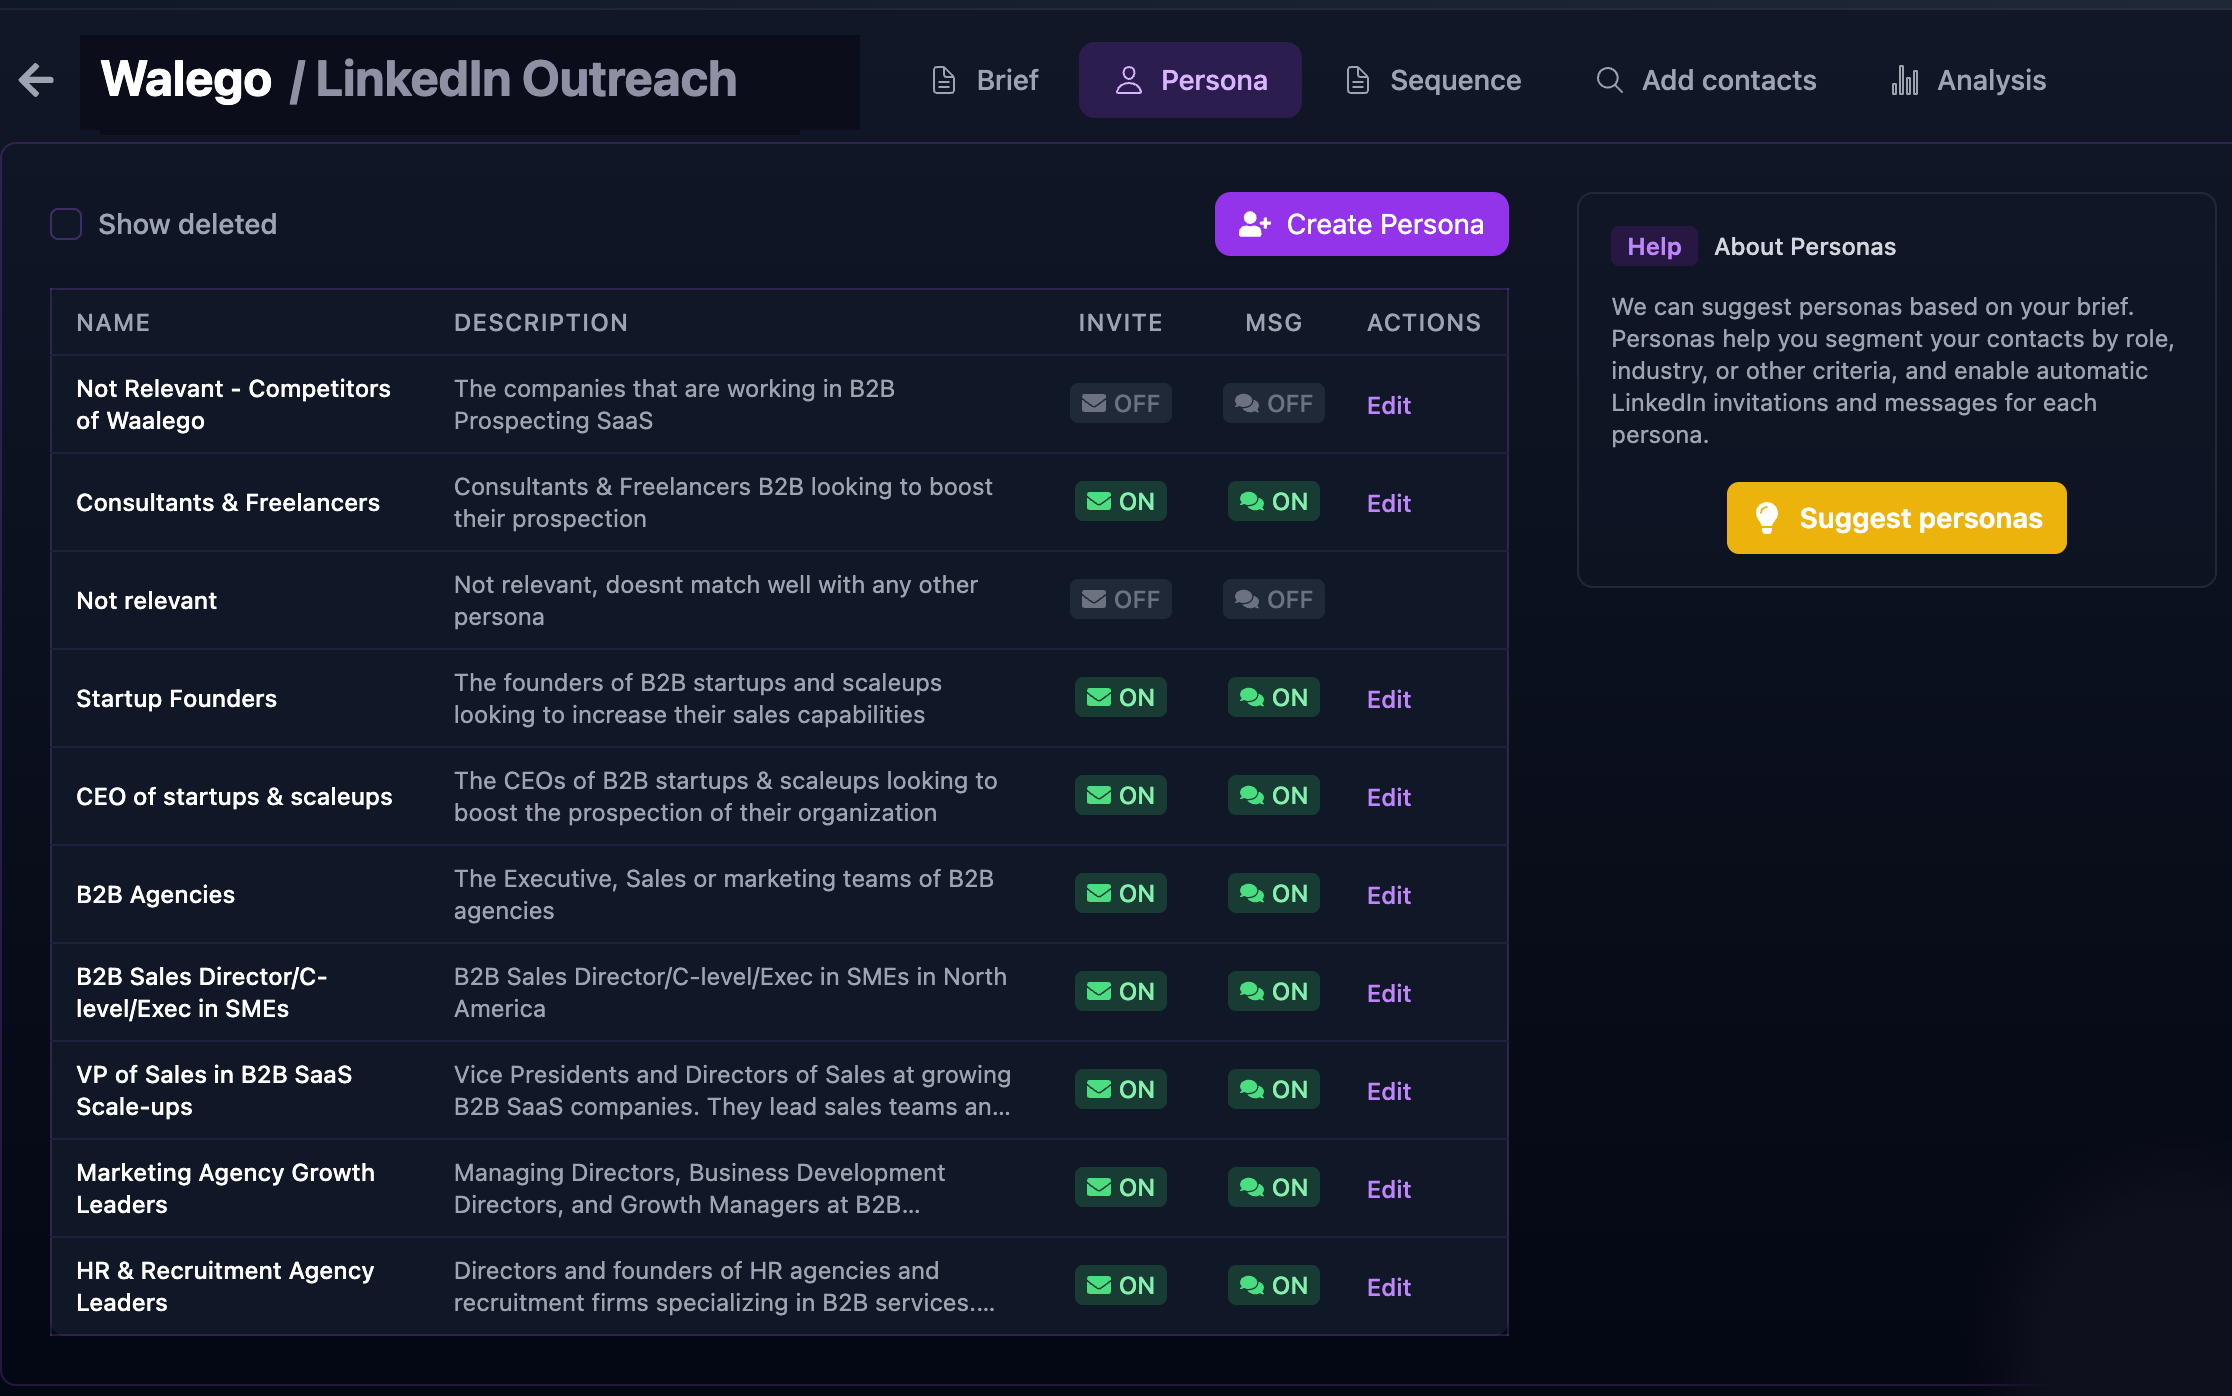Disable messages for Startup Founders
The height and width of the screenshot is (1396, 2232).
point(1273,698)
